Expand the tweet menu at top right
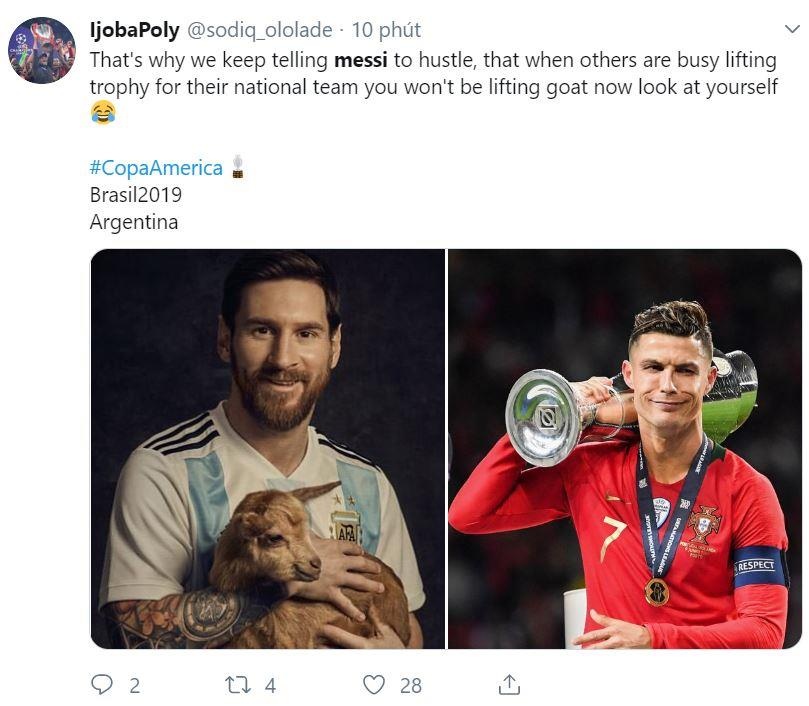The image size is (809, 706). click(793, 30)
